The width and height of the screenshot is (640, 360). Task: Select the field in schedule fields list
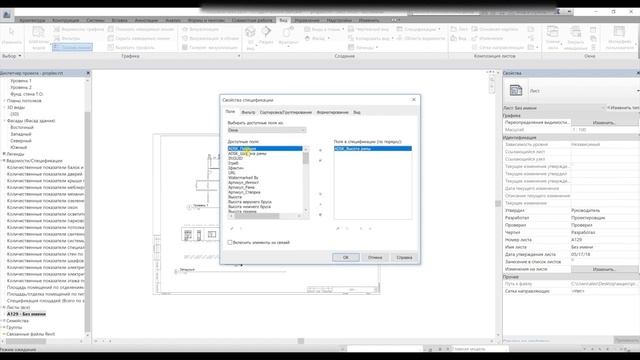tap(373, 149)
